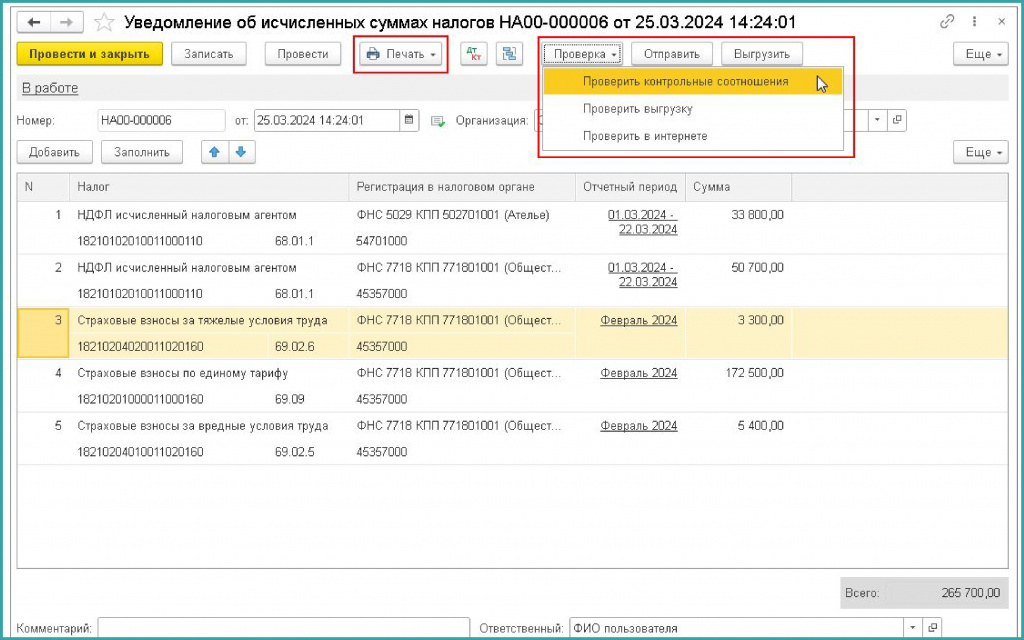The width and height of the screenshot is (1024, 640).
Task: Go back with the left arrow button
Action: [x=34, y=23]
